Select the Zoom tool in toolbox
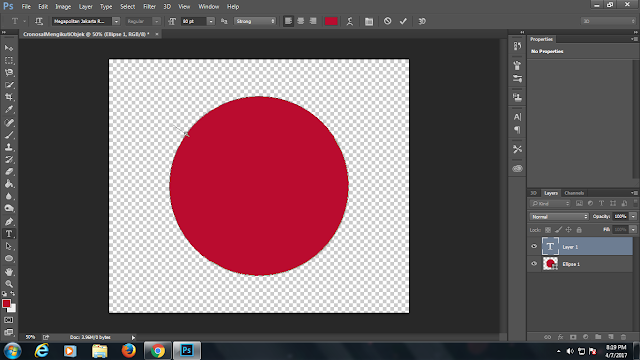Viewport: 640px width, 360px height. (9, 284)
